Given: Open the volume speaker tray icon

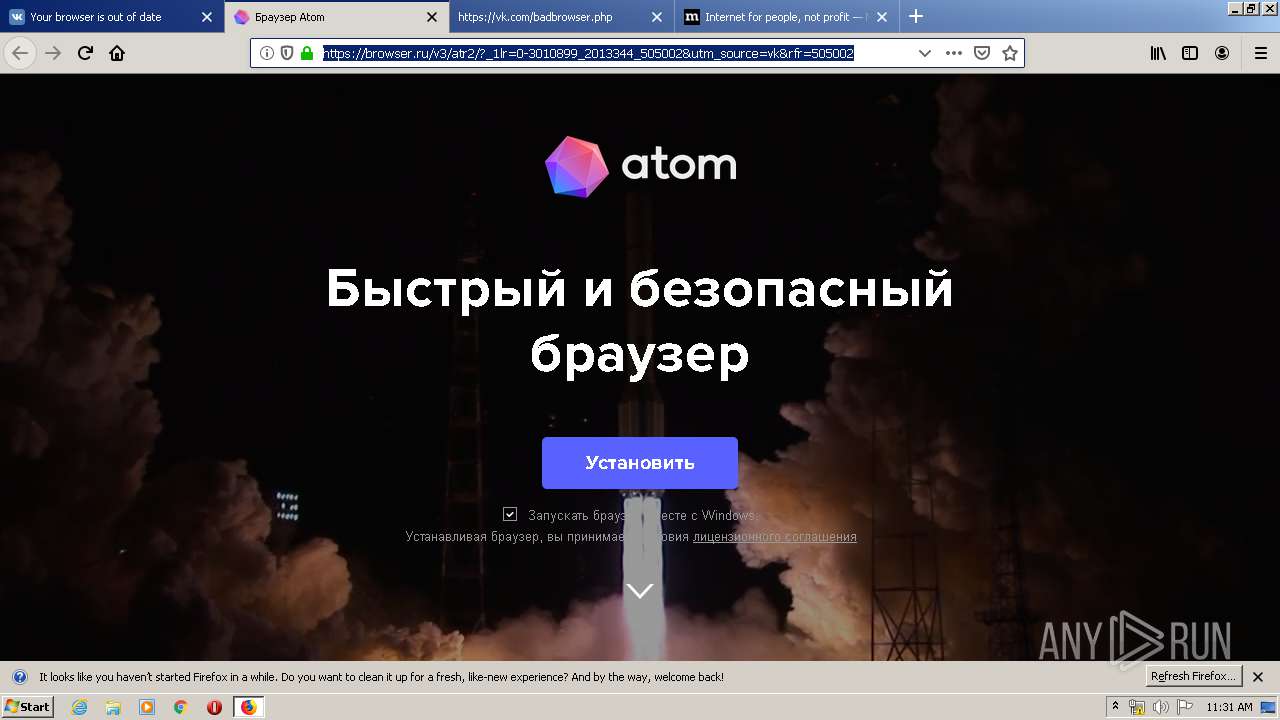Looking at the screenshot, I should [1161, 707].
